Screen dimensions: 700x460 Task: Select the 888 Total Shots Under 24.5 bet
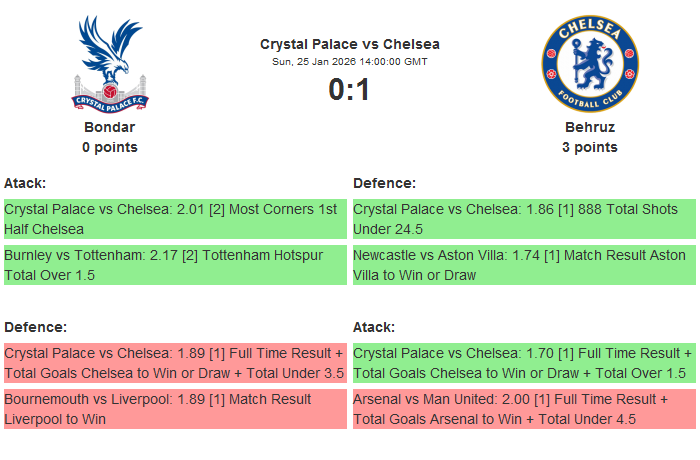[524, 219]
